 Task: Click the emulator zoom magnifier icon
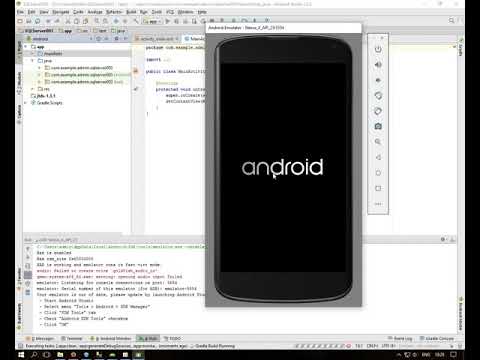[x=378, y=142]
